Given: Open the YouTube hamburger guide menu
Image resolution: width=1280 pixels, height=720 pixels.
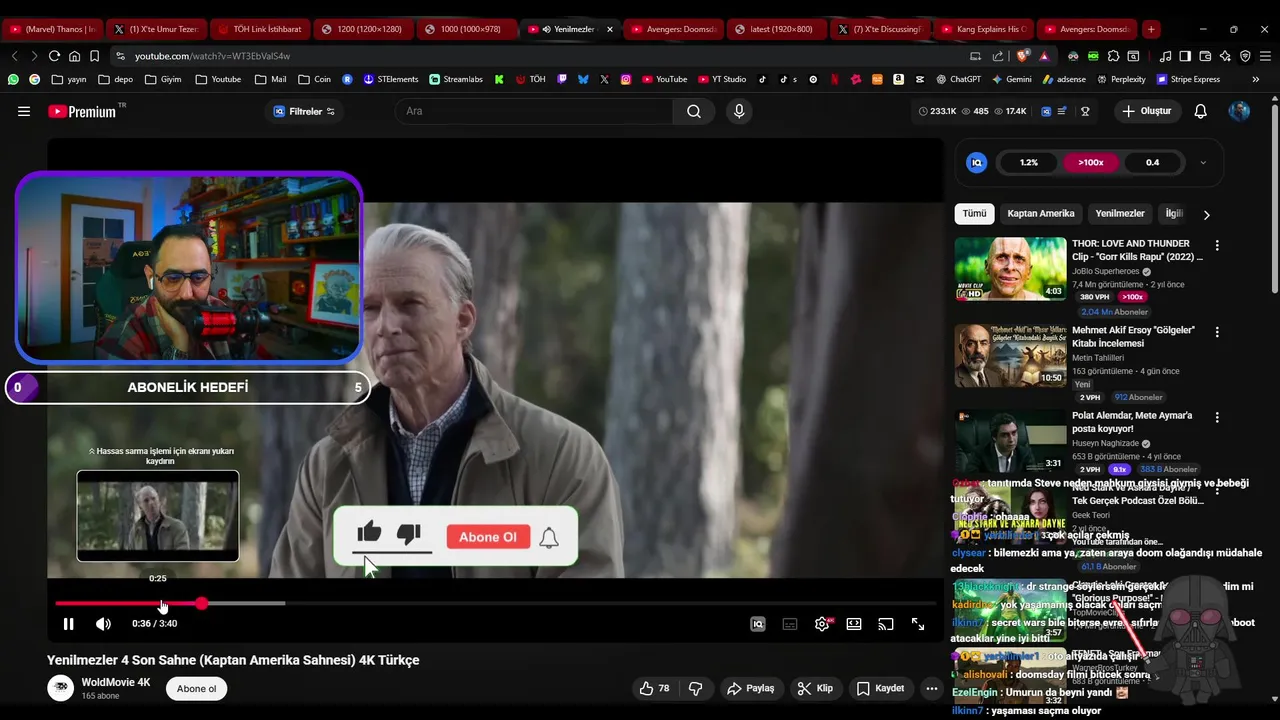Looking at the screenshot, I should [x=24, y=111].
